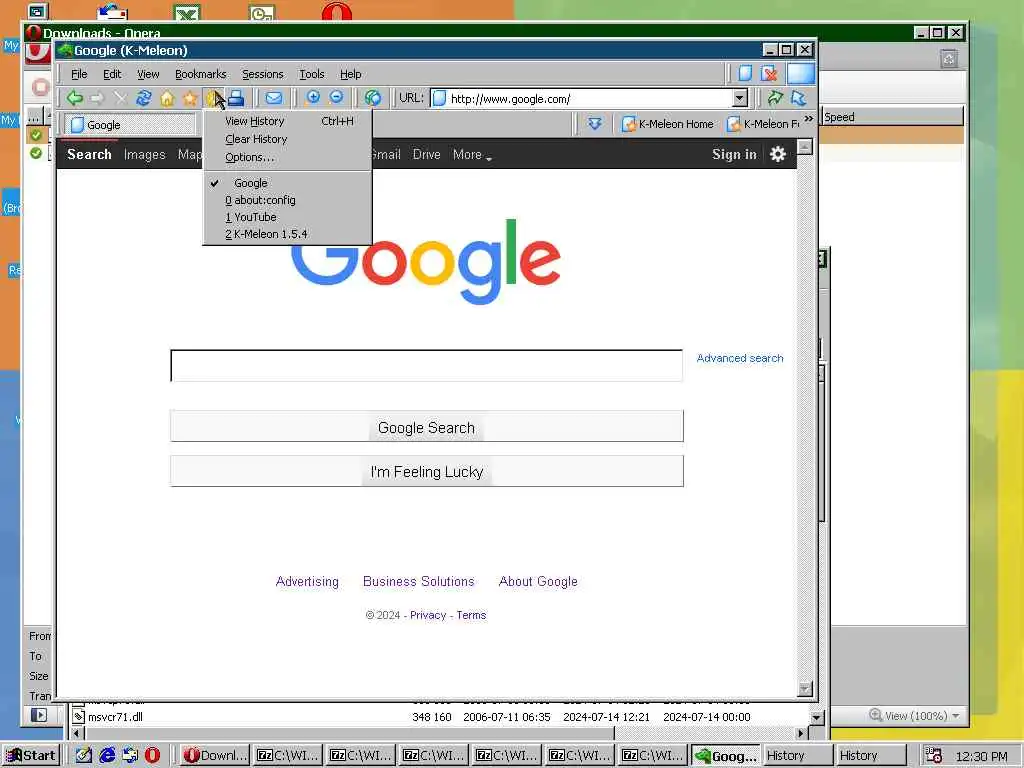Pick about:config from the history list
Screen dimensions: 1024x768
click(x=287, y=200)
